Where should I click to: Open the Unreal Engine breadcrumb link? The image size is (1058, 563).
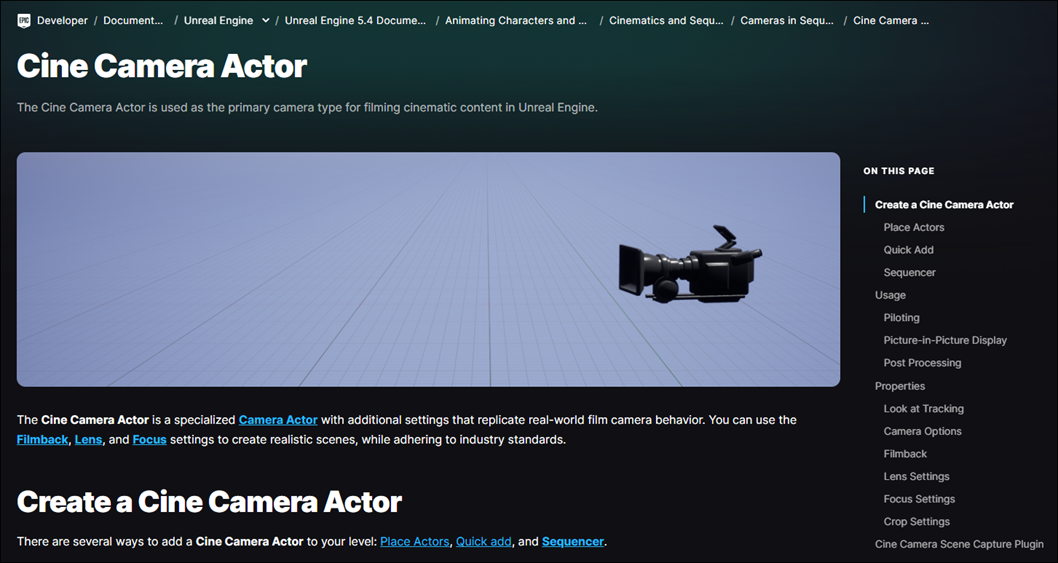[x=219, y=20]
